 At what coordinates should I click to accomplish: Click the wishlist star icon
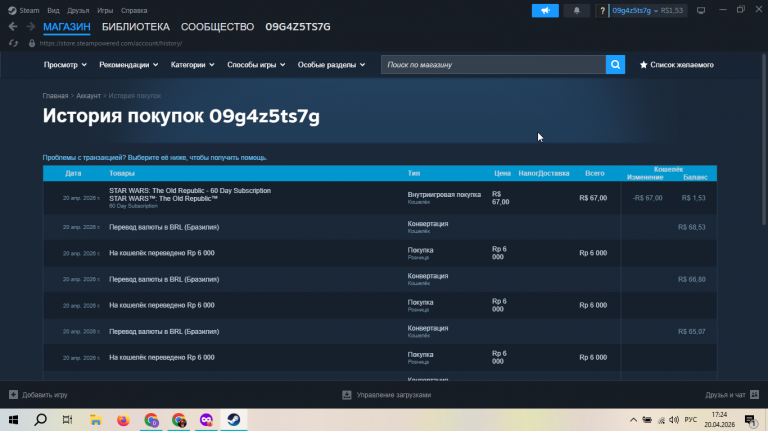pos(644,65)
